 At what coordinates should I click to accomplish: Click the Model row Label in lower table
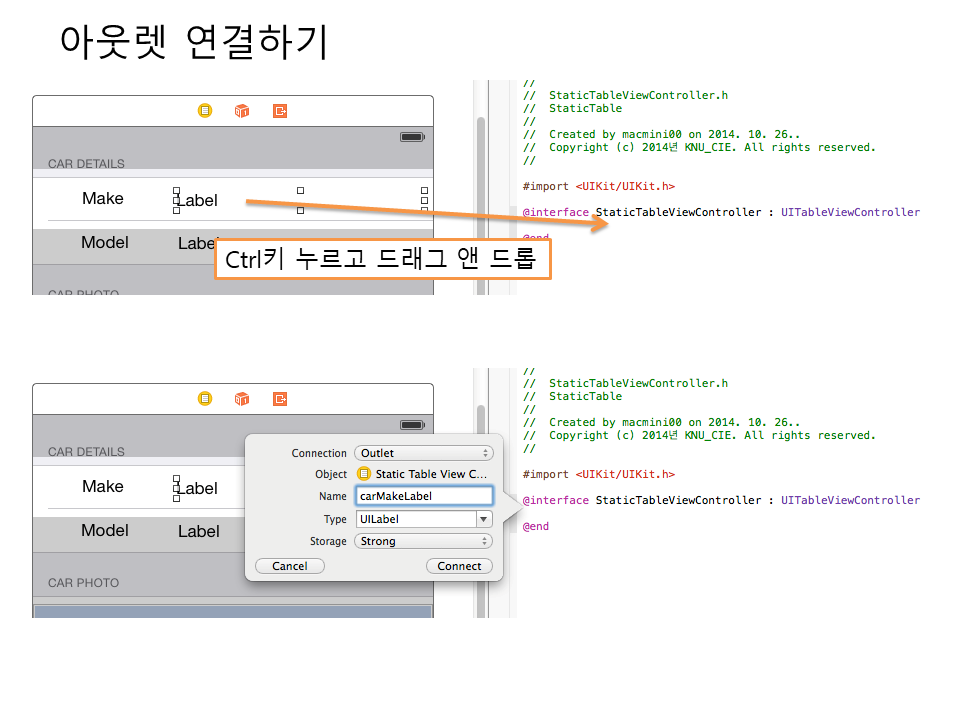198,531
